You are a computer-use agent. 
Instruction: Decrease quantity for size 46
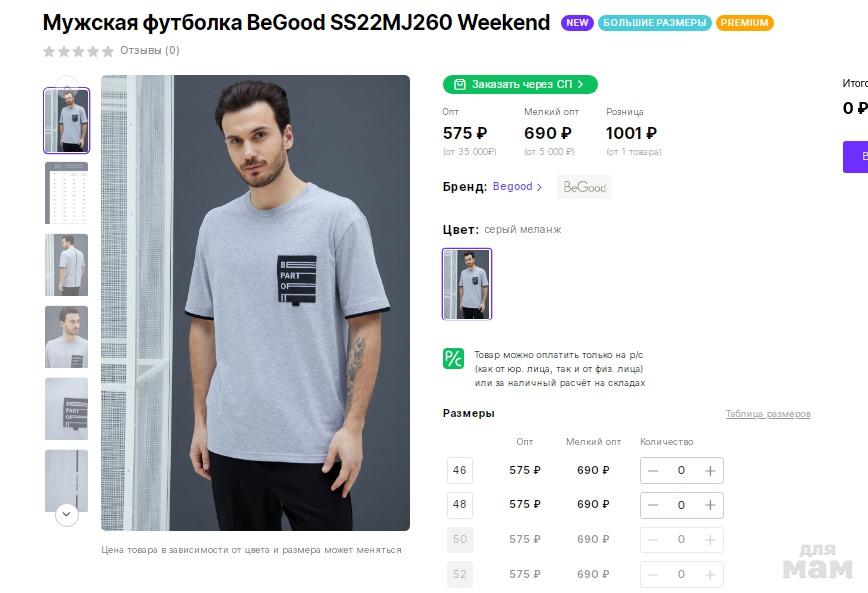pyautogui.click(x=653, y=471)
